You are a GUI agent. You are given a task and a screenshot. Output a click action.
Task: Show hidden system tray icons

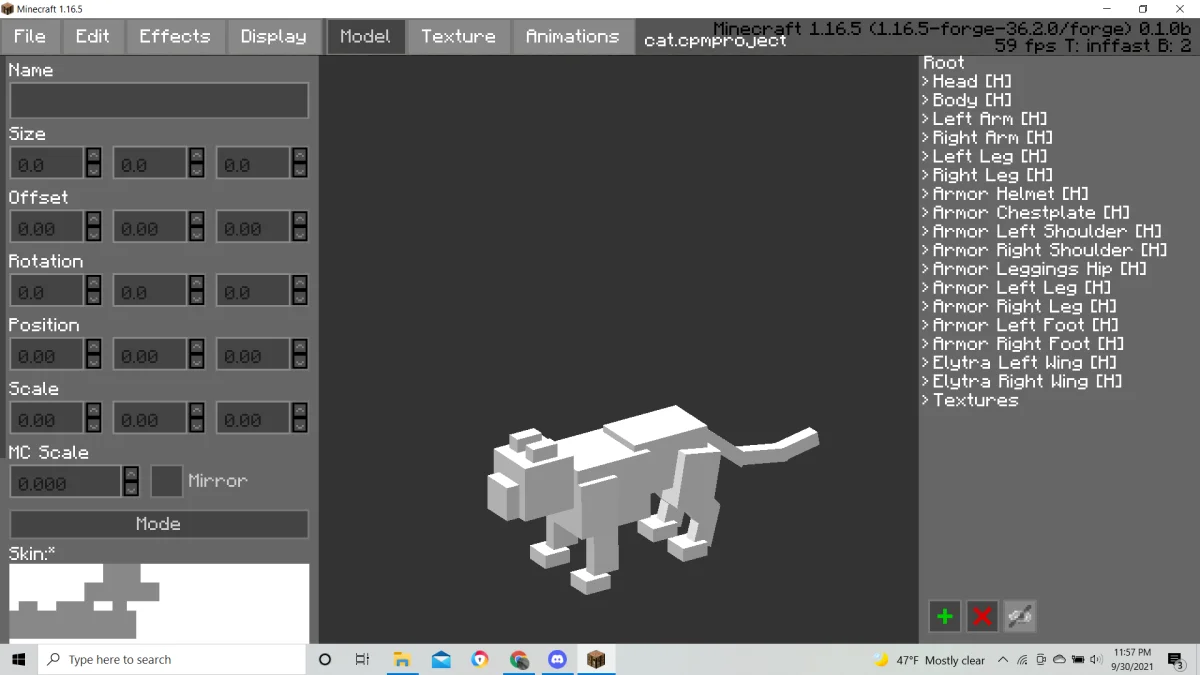(1002, 660)
